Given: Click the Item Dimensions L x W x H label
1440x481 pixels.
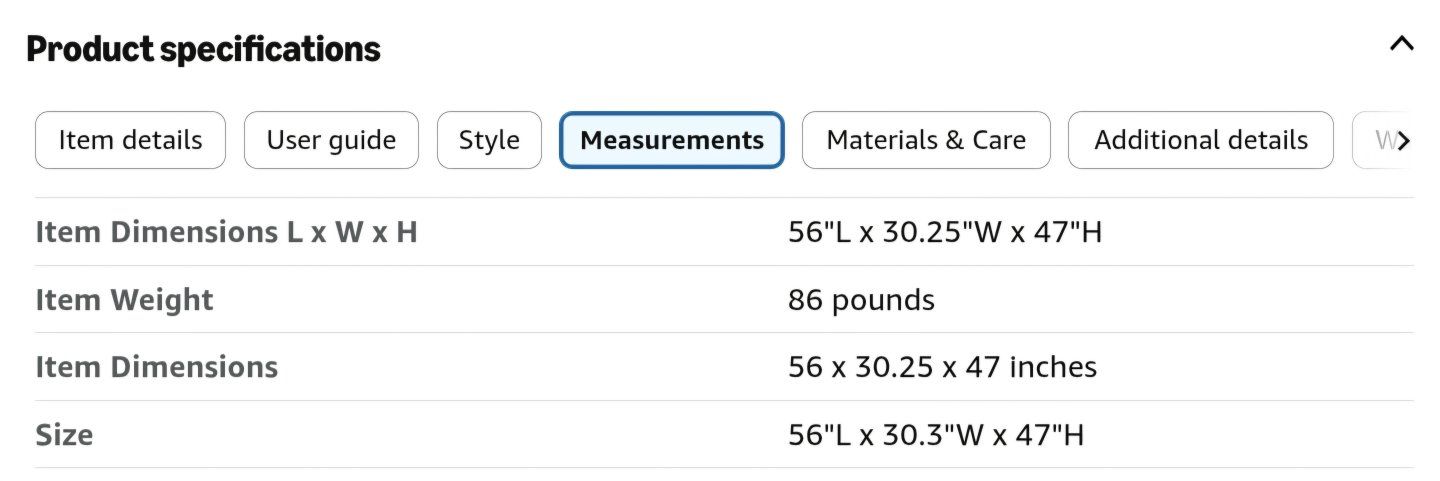Looking at the screenshot, I should coord(226,232).
